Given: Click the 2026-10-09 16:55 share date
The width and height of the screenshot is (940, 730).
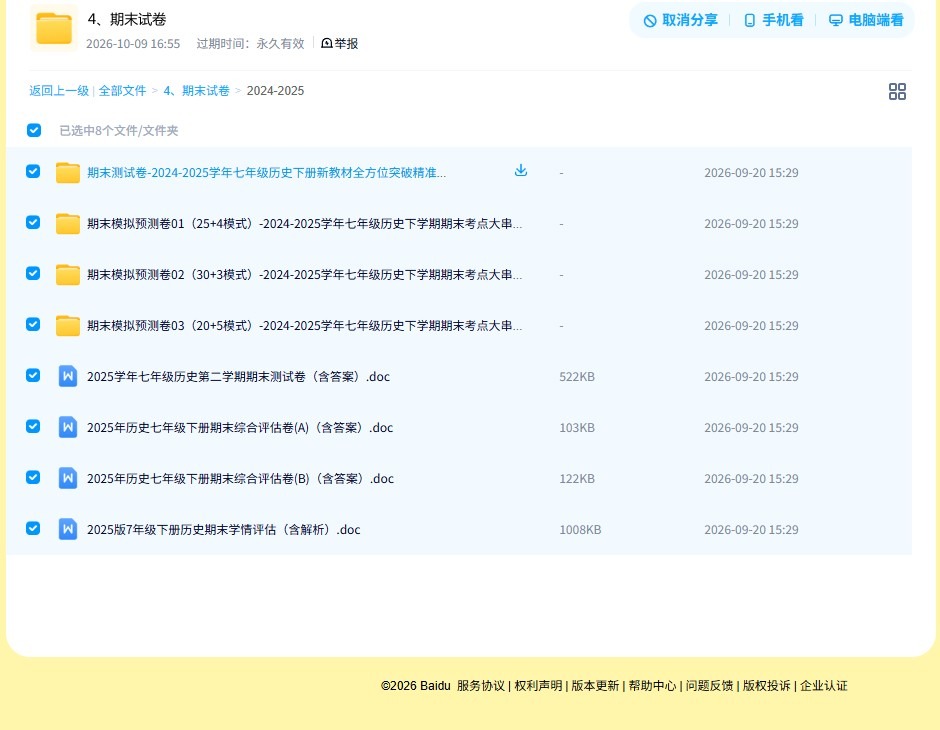Looking at the screenshot, I should pos(133,44).
